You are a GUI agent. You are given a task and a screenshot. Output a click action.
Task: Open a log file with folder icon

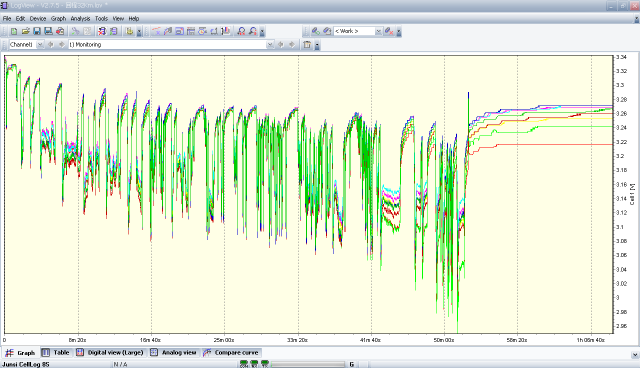[25, 31]
